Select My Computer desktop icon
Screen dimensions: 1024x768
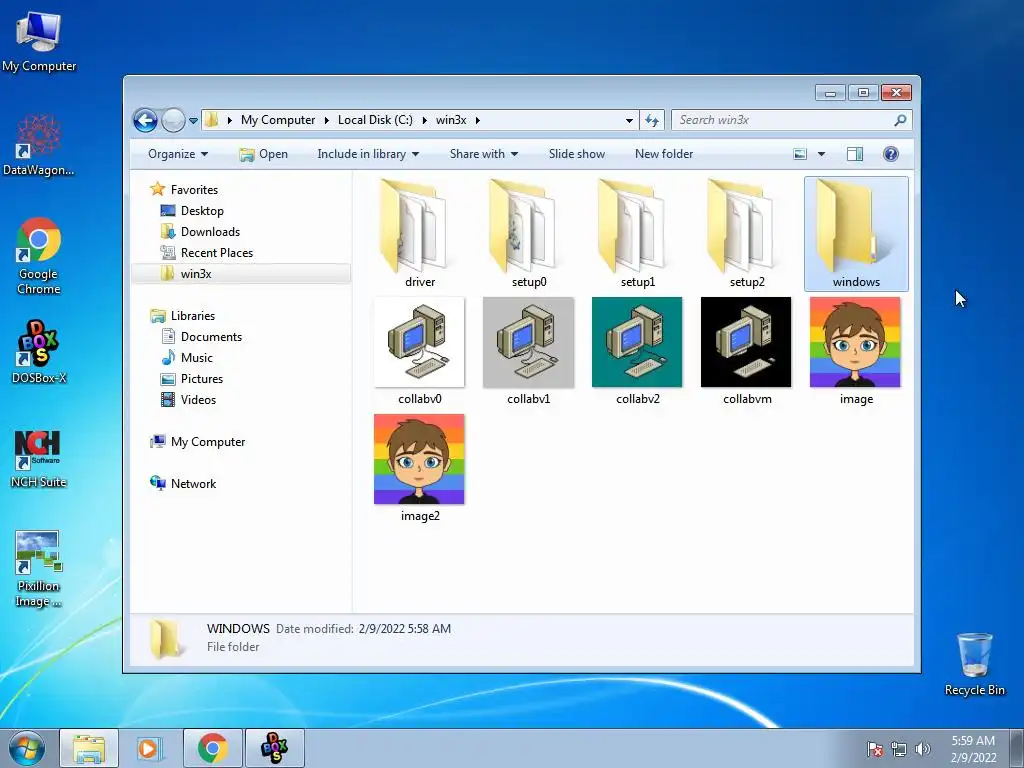[x=39, y=42]
